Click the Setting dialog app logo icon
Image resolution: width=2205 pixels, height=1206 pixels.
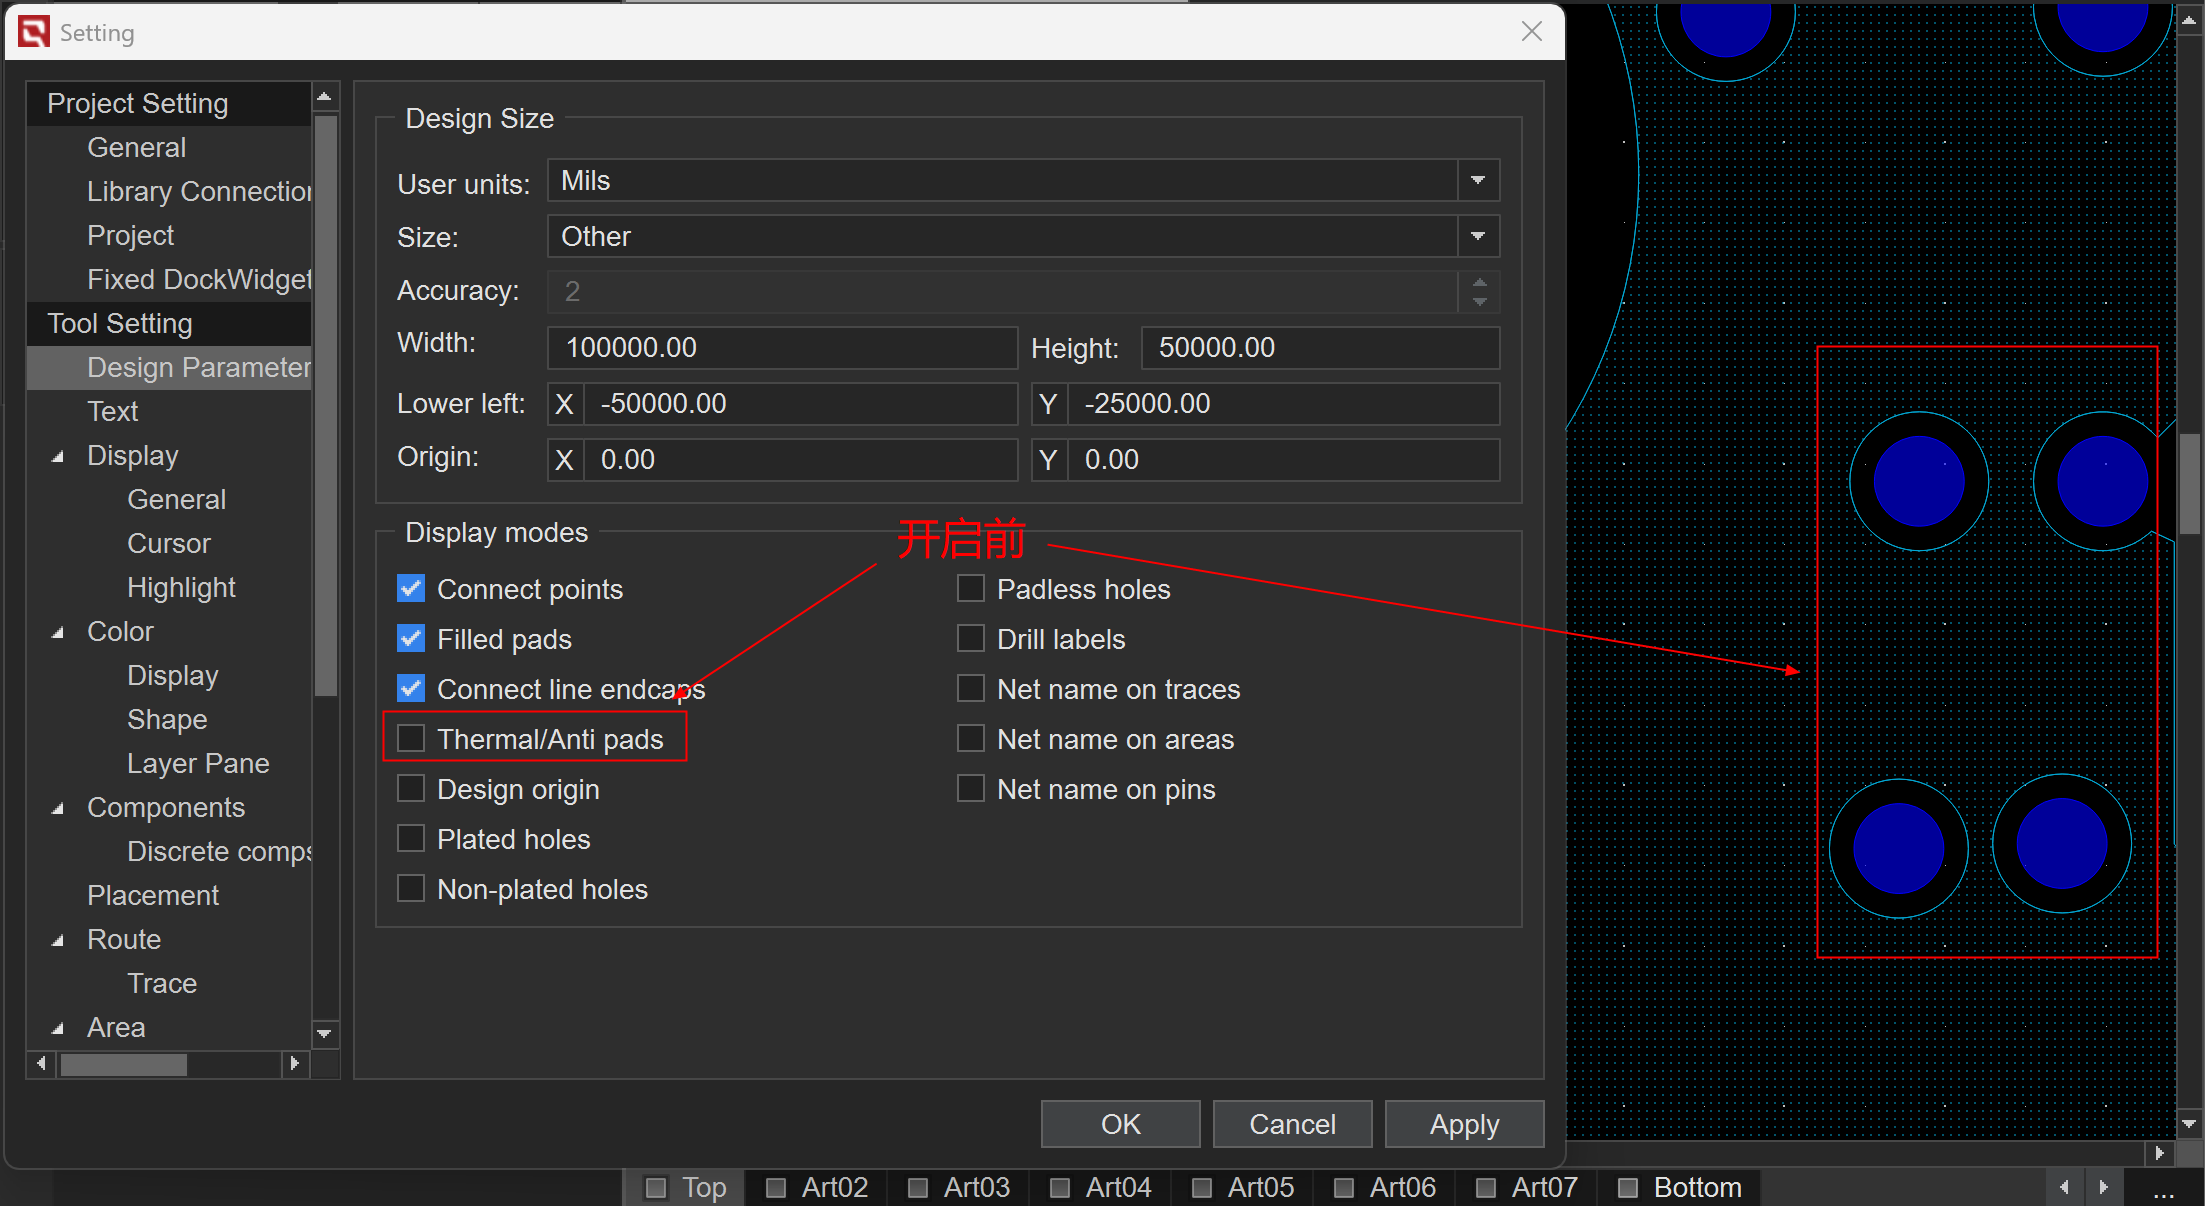coord(33,32)
